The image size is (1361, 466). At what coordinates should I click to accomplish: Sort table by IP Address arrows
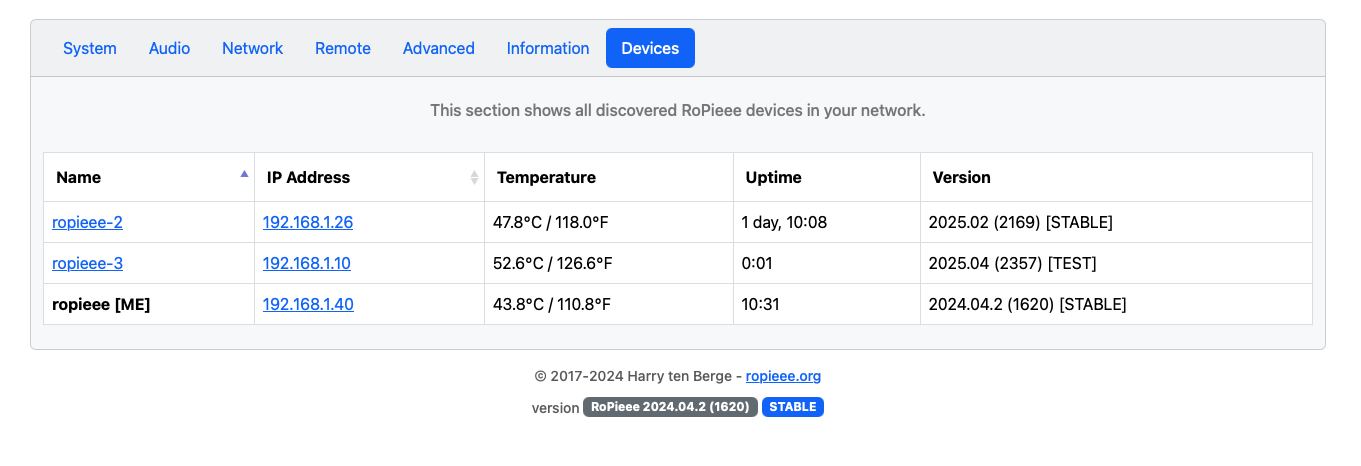click(474, 177)
